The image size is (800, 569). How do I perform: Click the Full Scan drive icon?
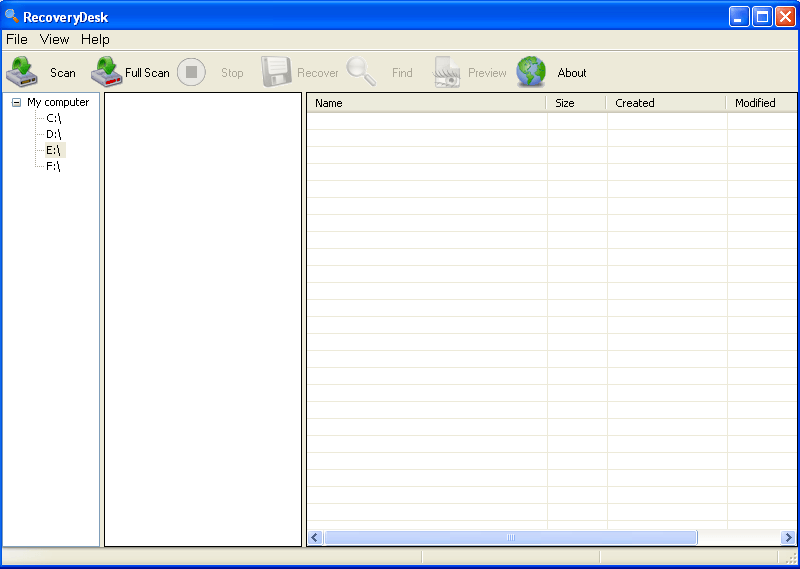107,72
